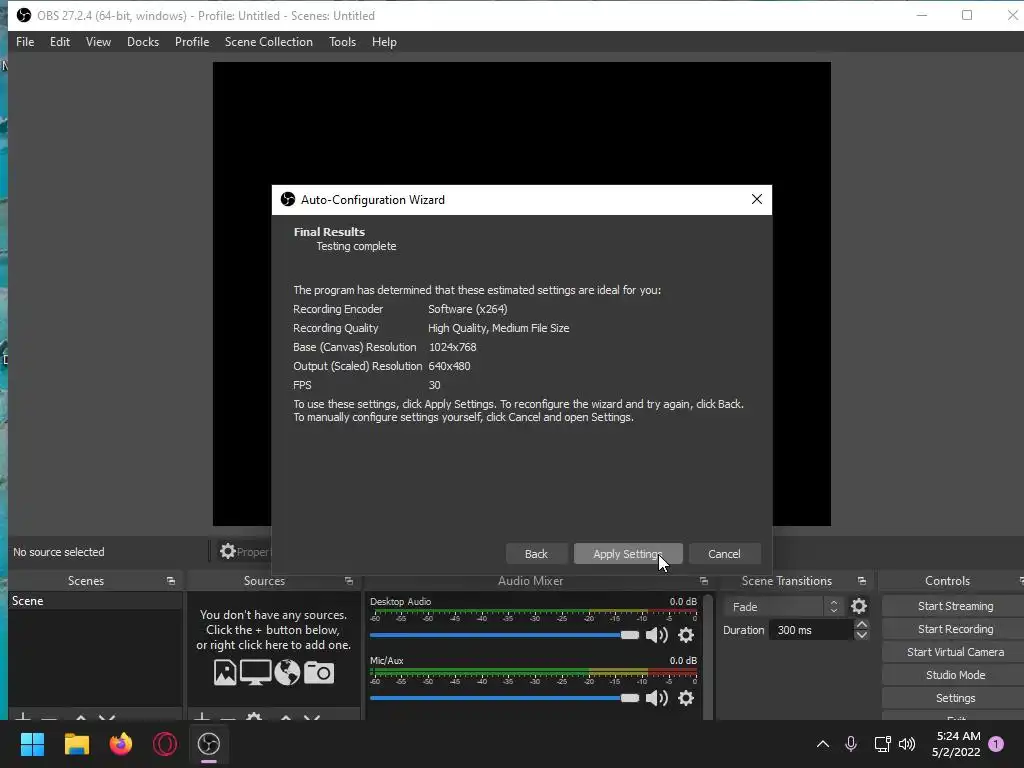Click the '640x480' output resolution value
The height and width of the screenshot is (768, 1024).
point(449,366)
